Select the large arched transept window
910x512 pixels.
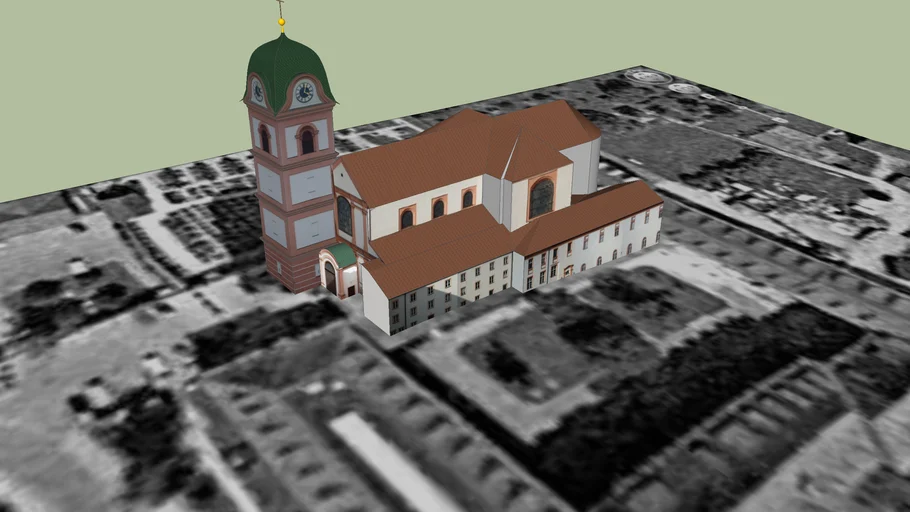click(541, 198)
